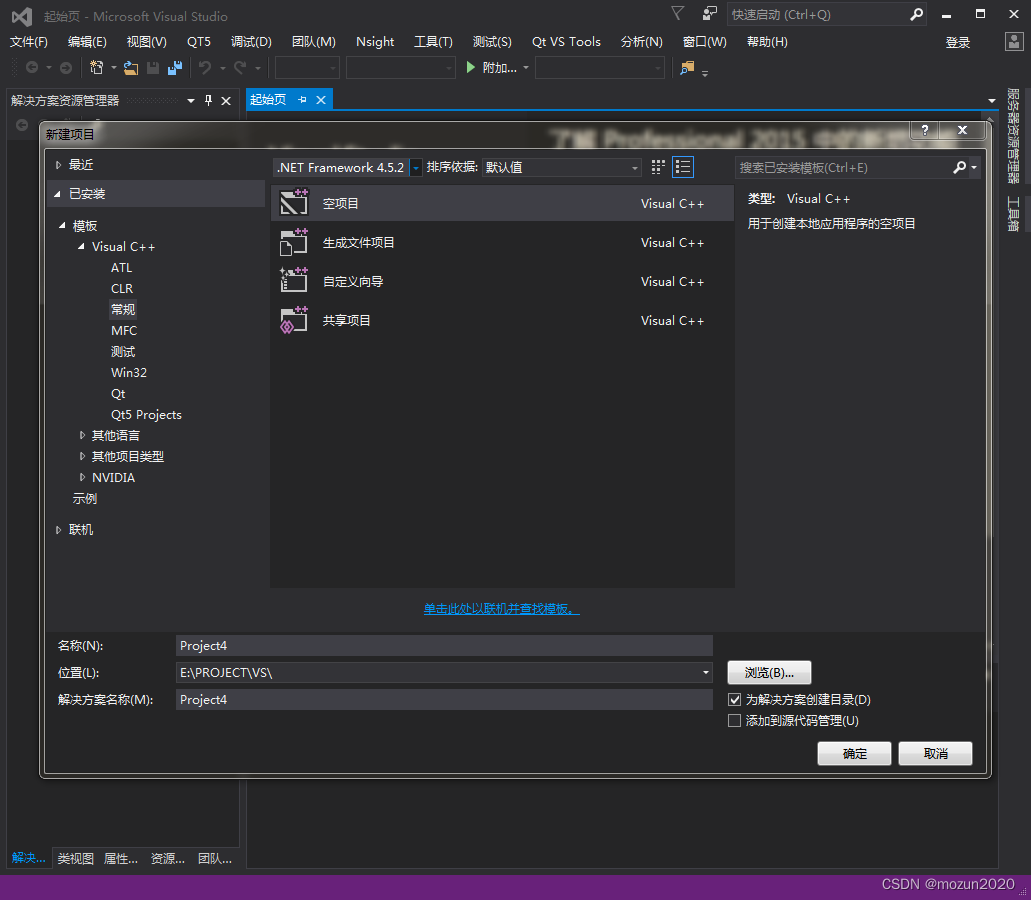Open the 工具箱 side panel tab
This screenshot has height=900, width=1031.
1013,214
